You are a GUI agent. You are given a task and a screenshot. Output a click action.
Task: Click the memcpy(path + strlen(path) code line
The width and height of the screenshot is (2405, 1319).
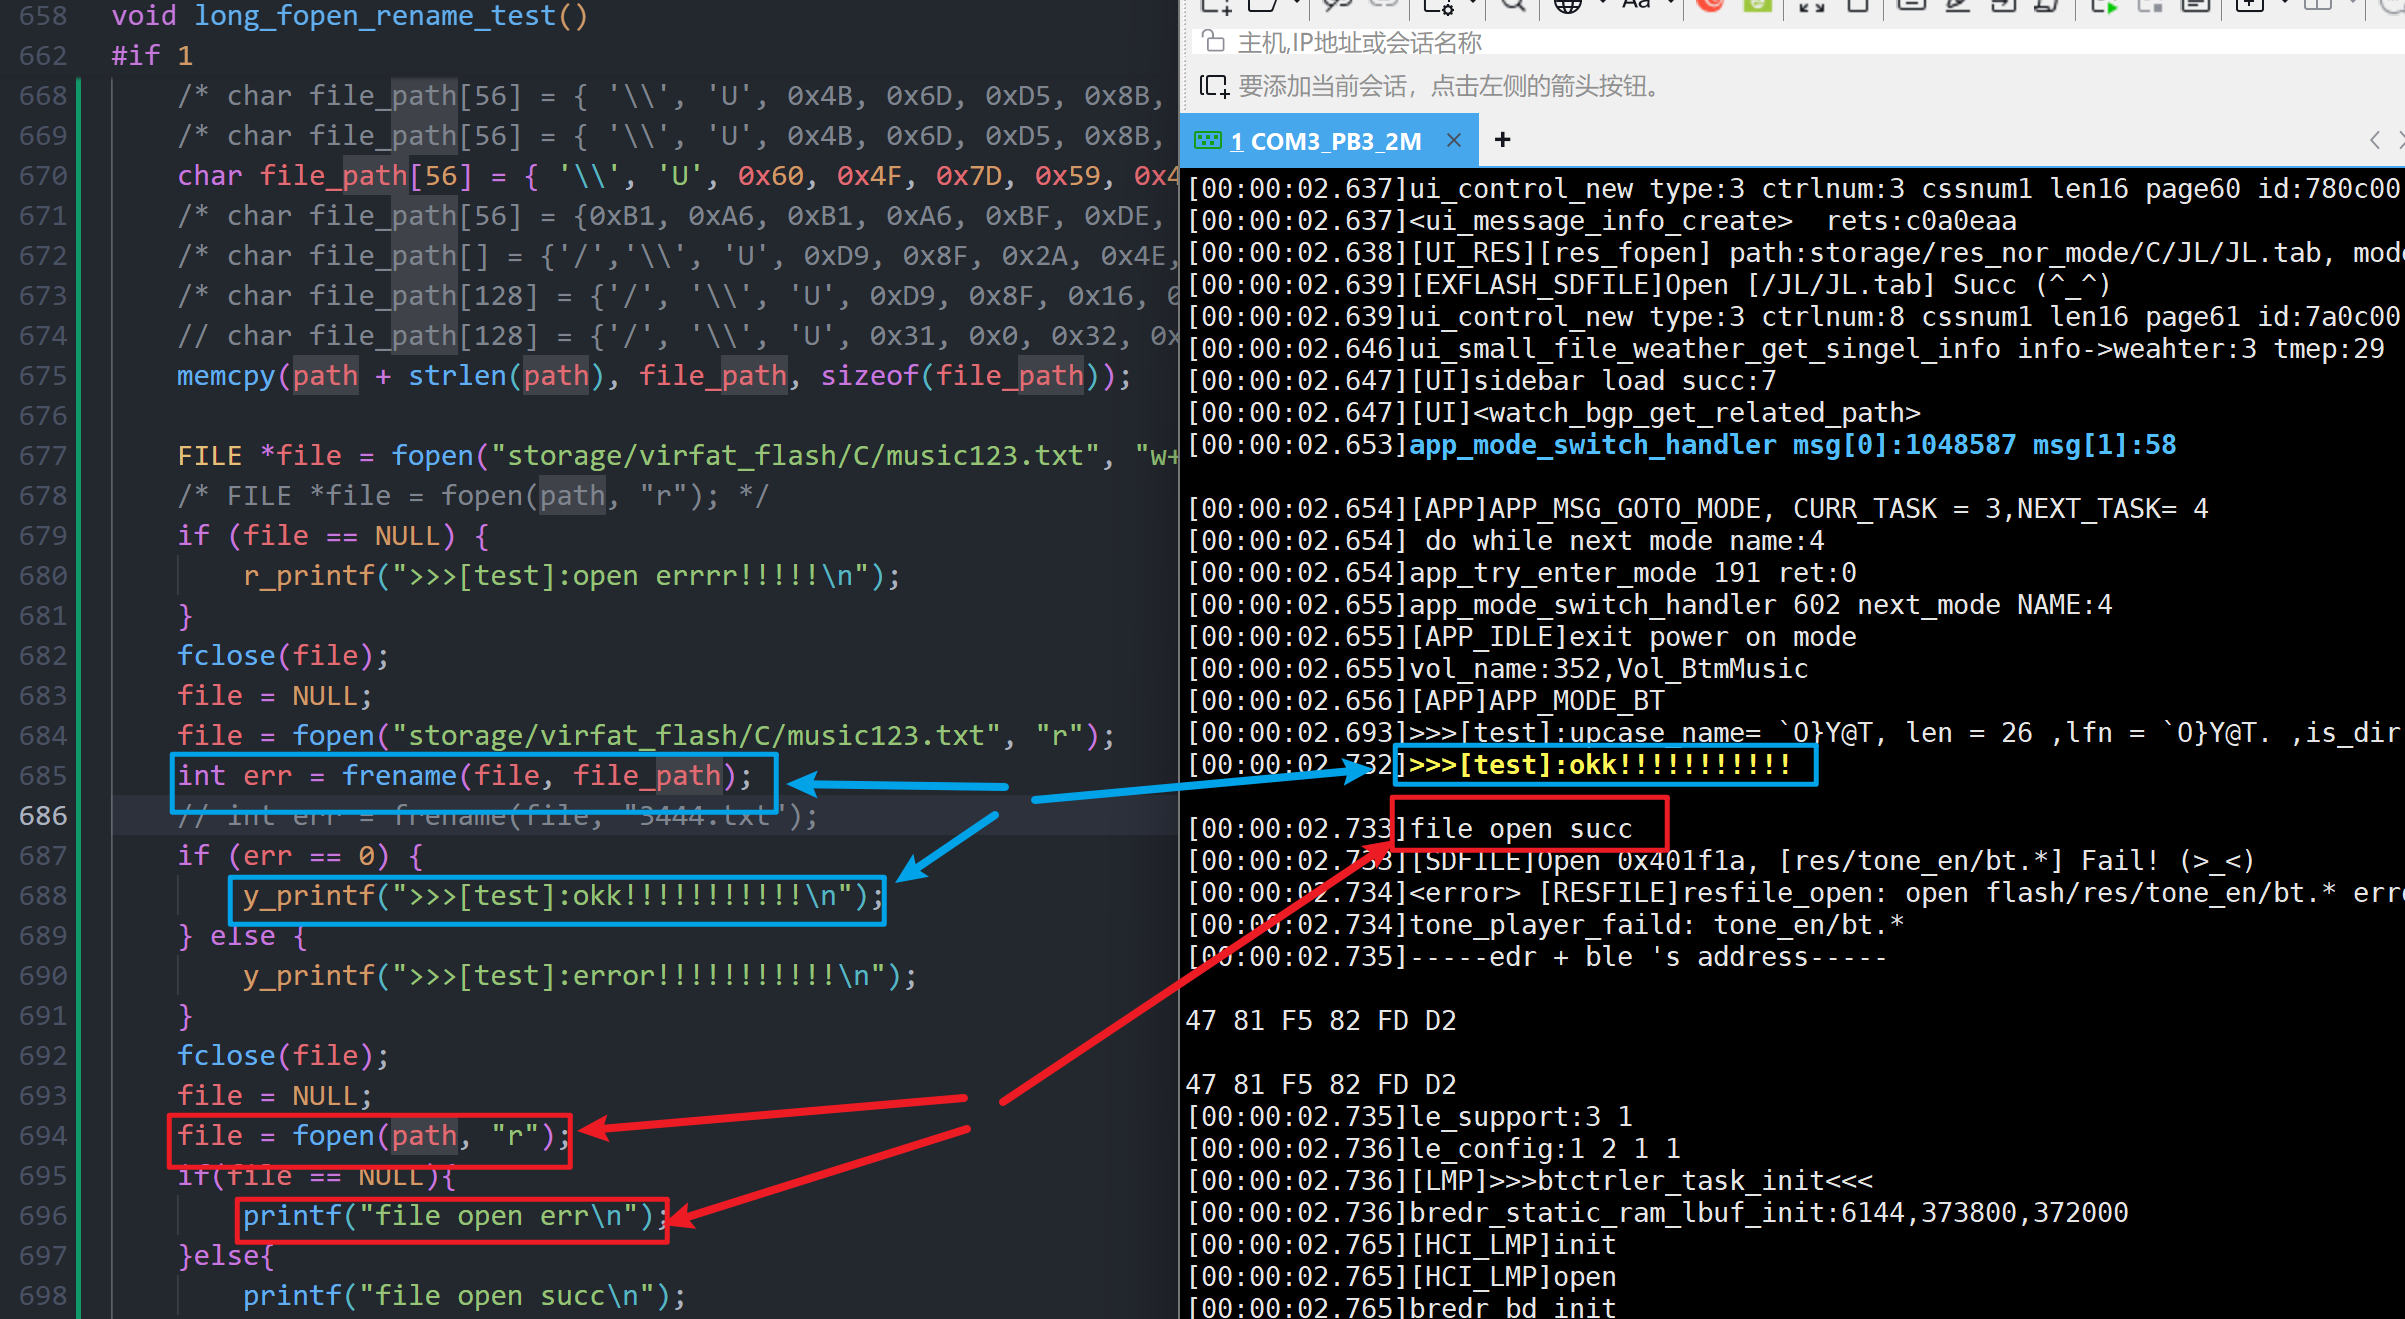tap(654, 376)
